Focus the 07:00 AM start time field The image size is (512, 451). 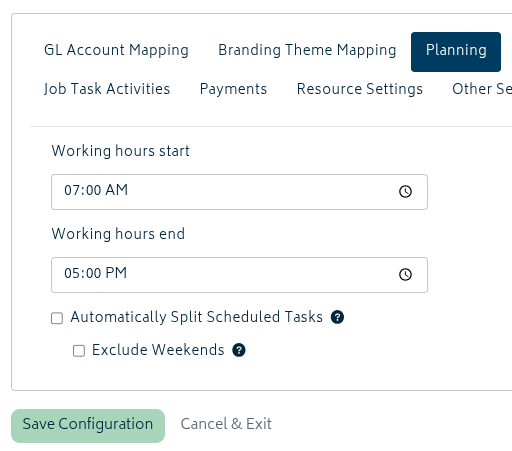pos(239,192)
